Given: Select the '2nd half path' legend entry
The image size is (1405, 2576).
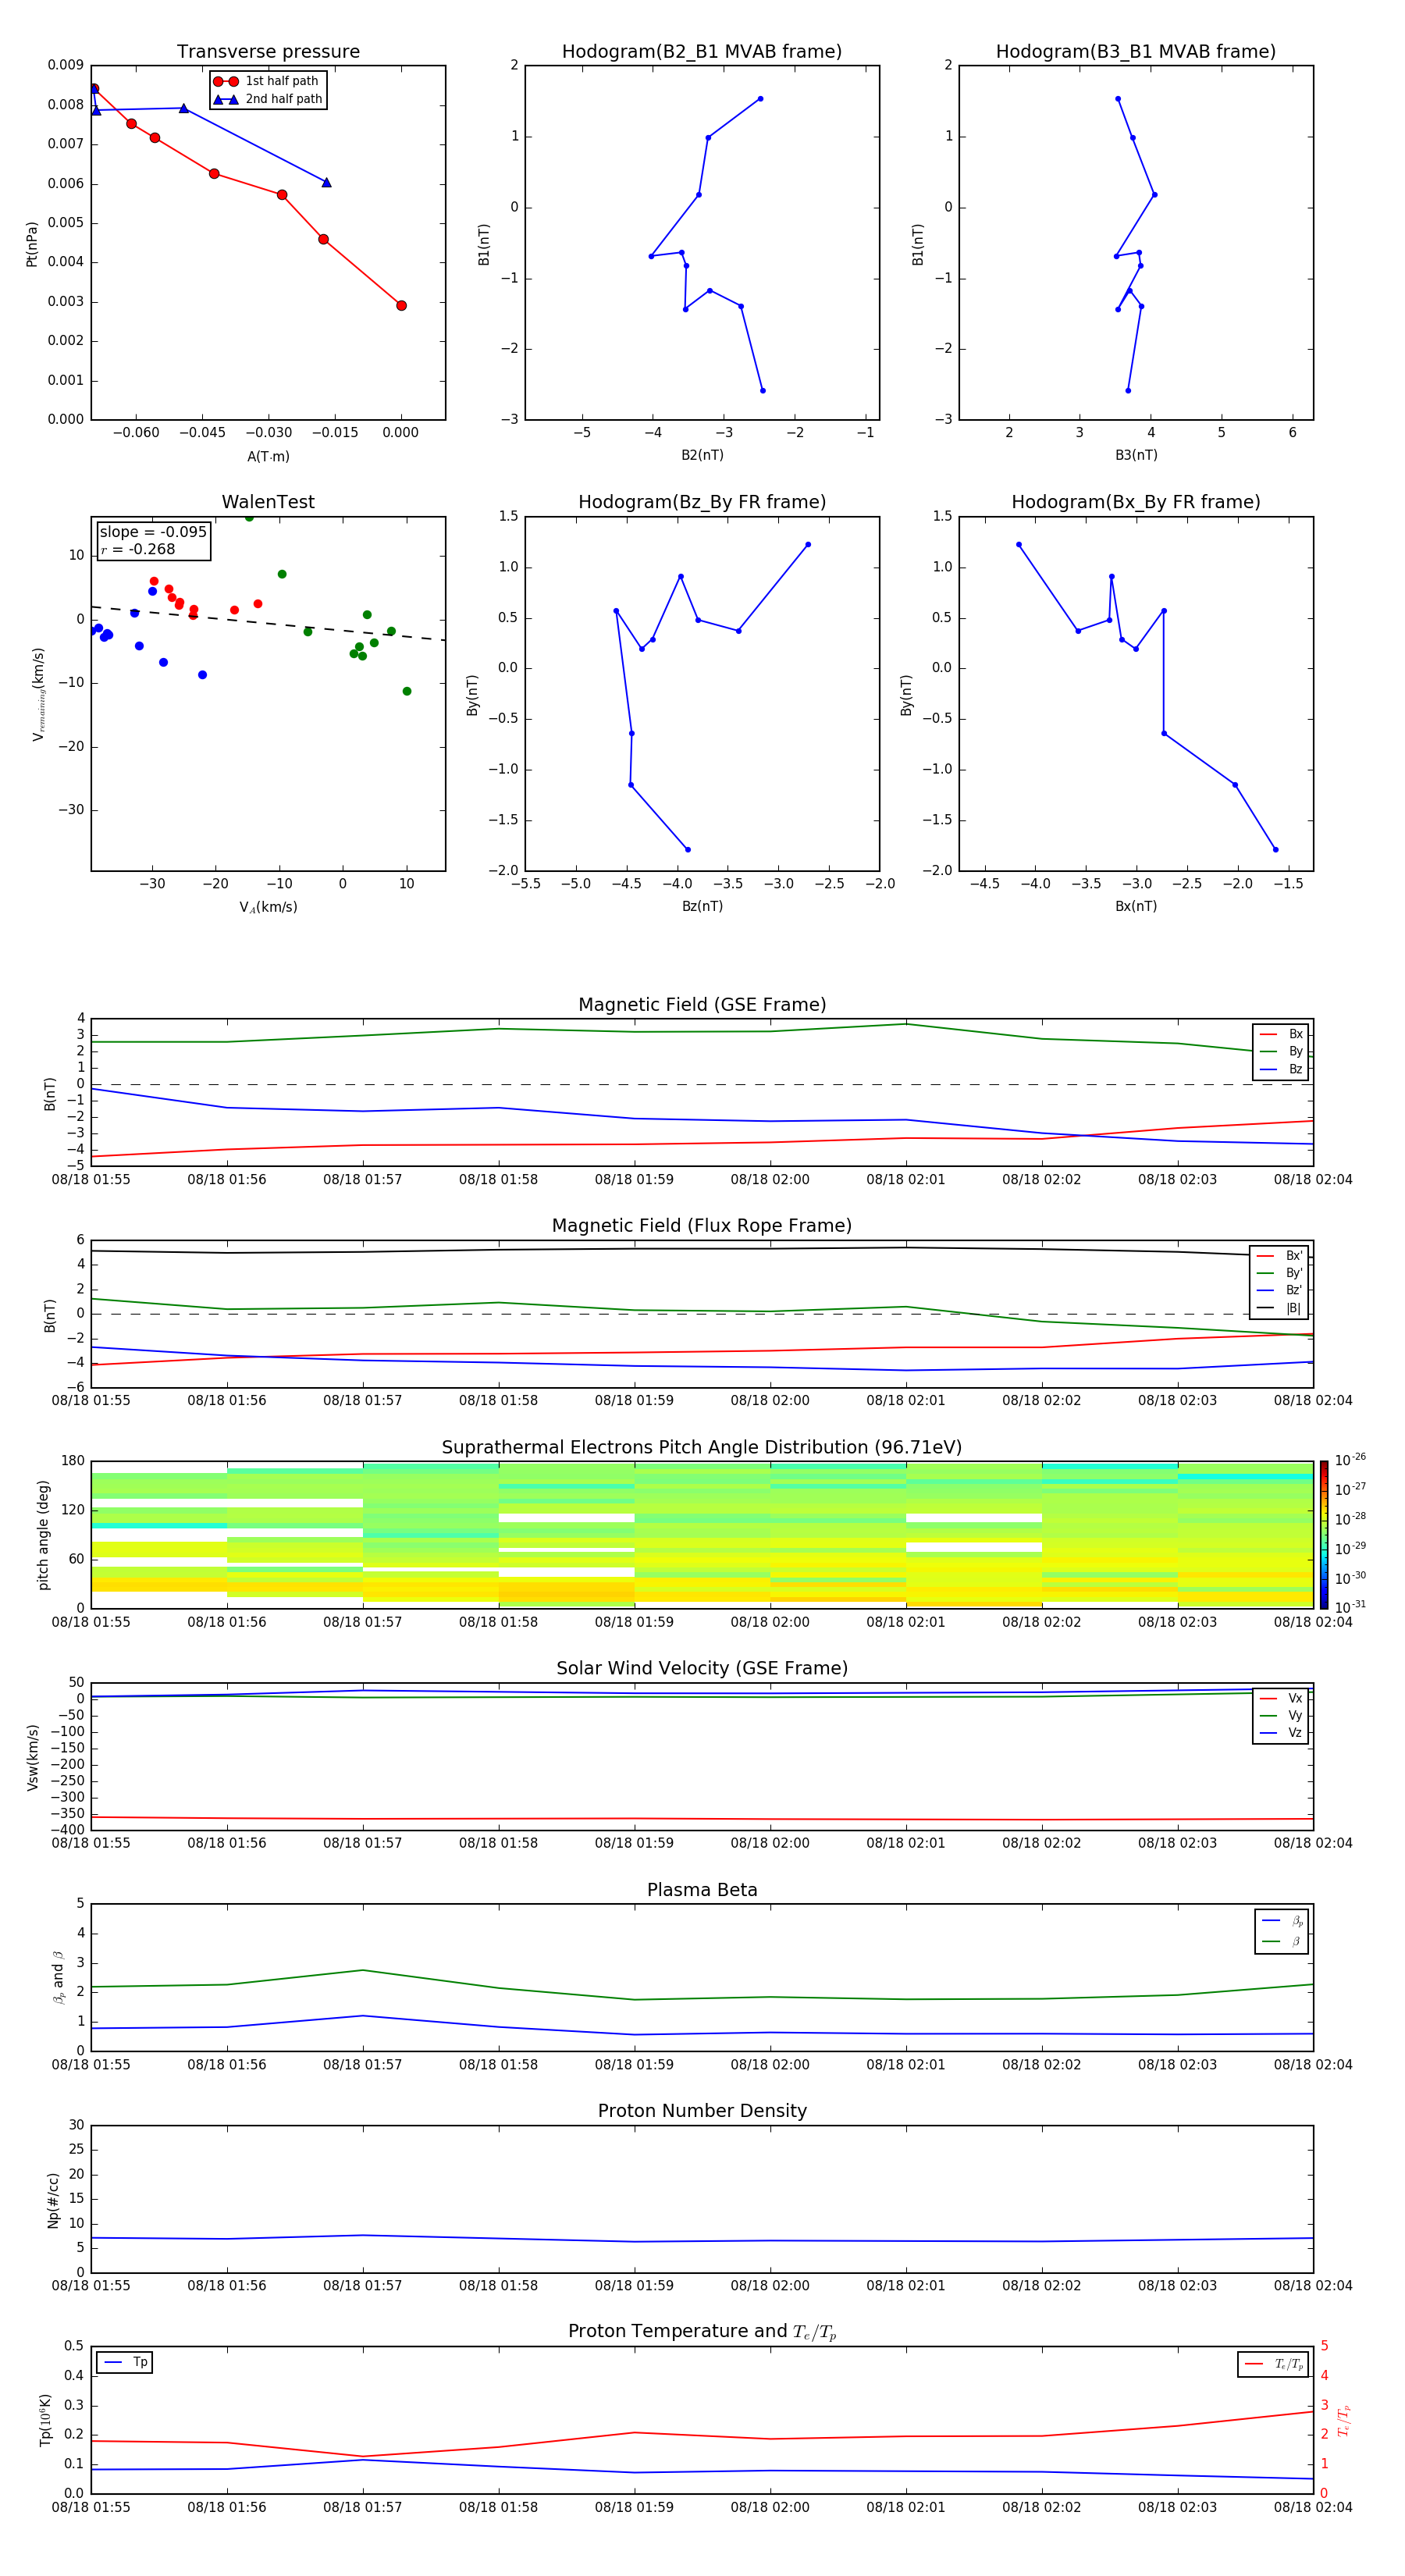Looking at the screenshot, I should tap(268, 99).
